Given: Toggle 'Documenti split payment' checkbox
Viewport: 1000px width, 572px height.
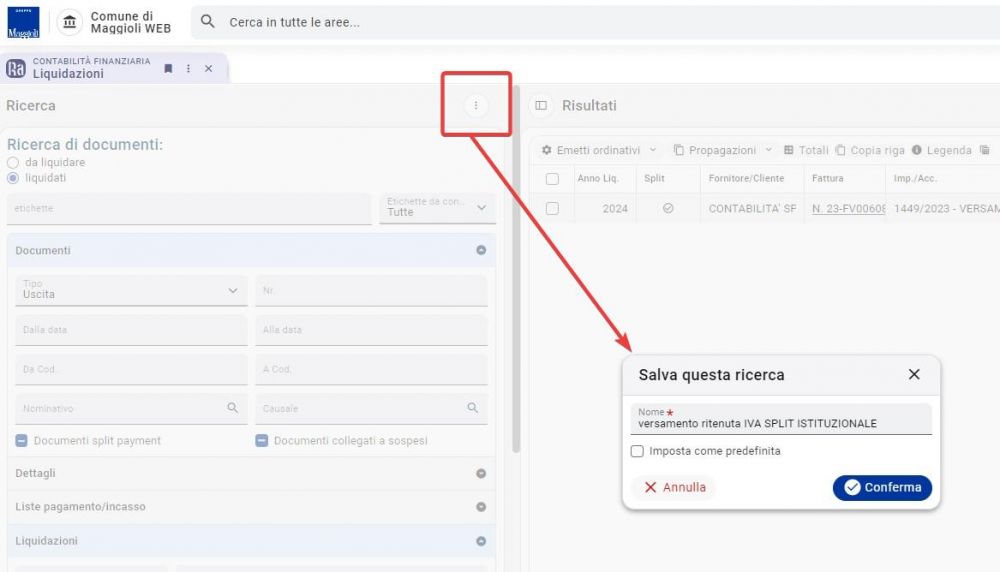Looking at the screenshot, I should click(22, 441).
